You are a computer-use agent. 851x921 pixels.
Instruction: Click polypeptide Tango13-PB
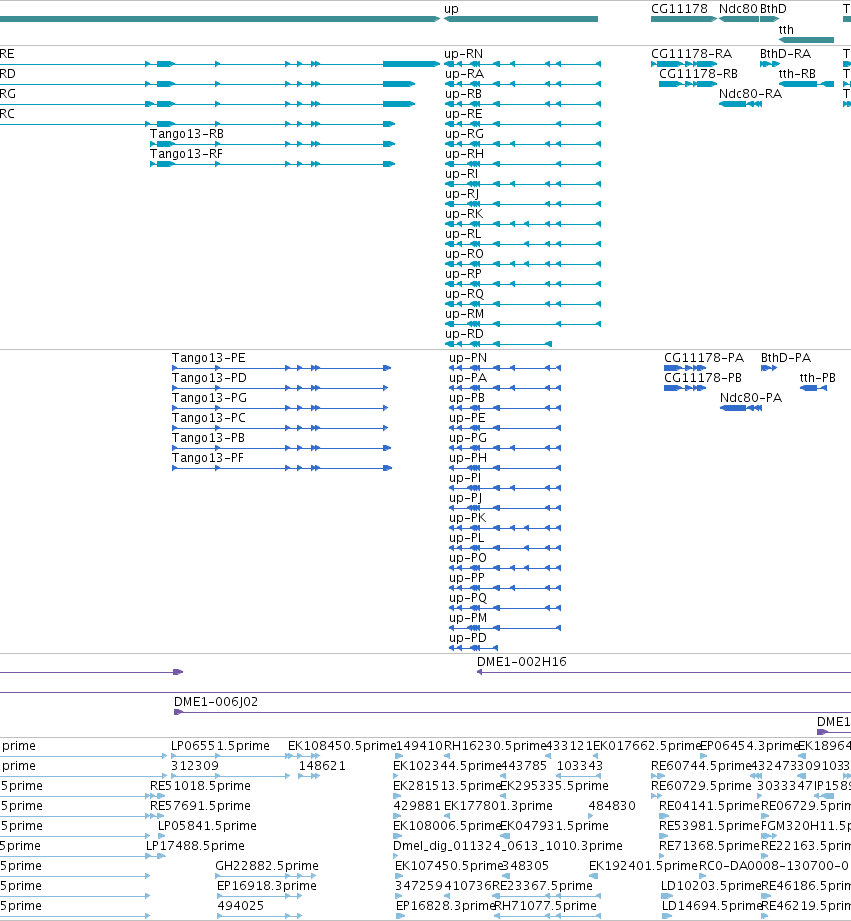(208, 438)
